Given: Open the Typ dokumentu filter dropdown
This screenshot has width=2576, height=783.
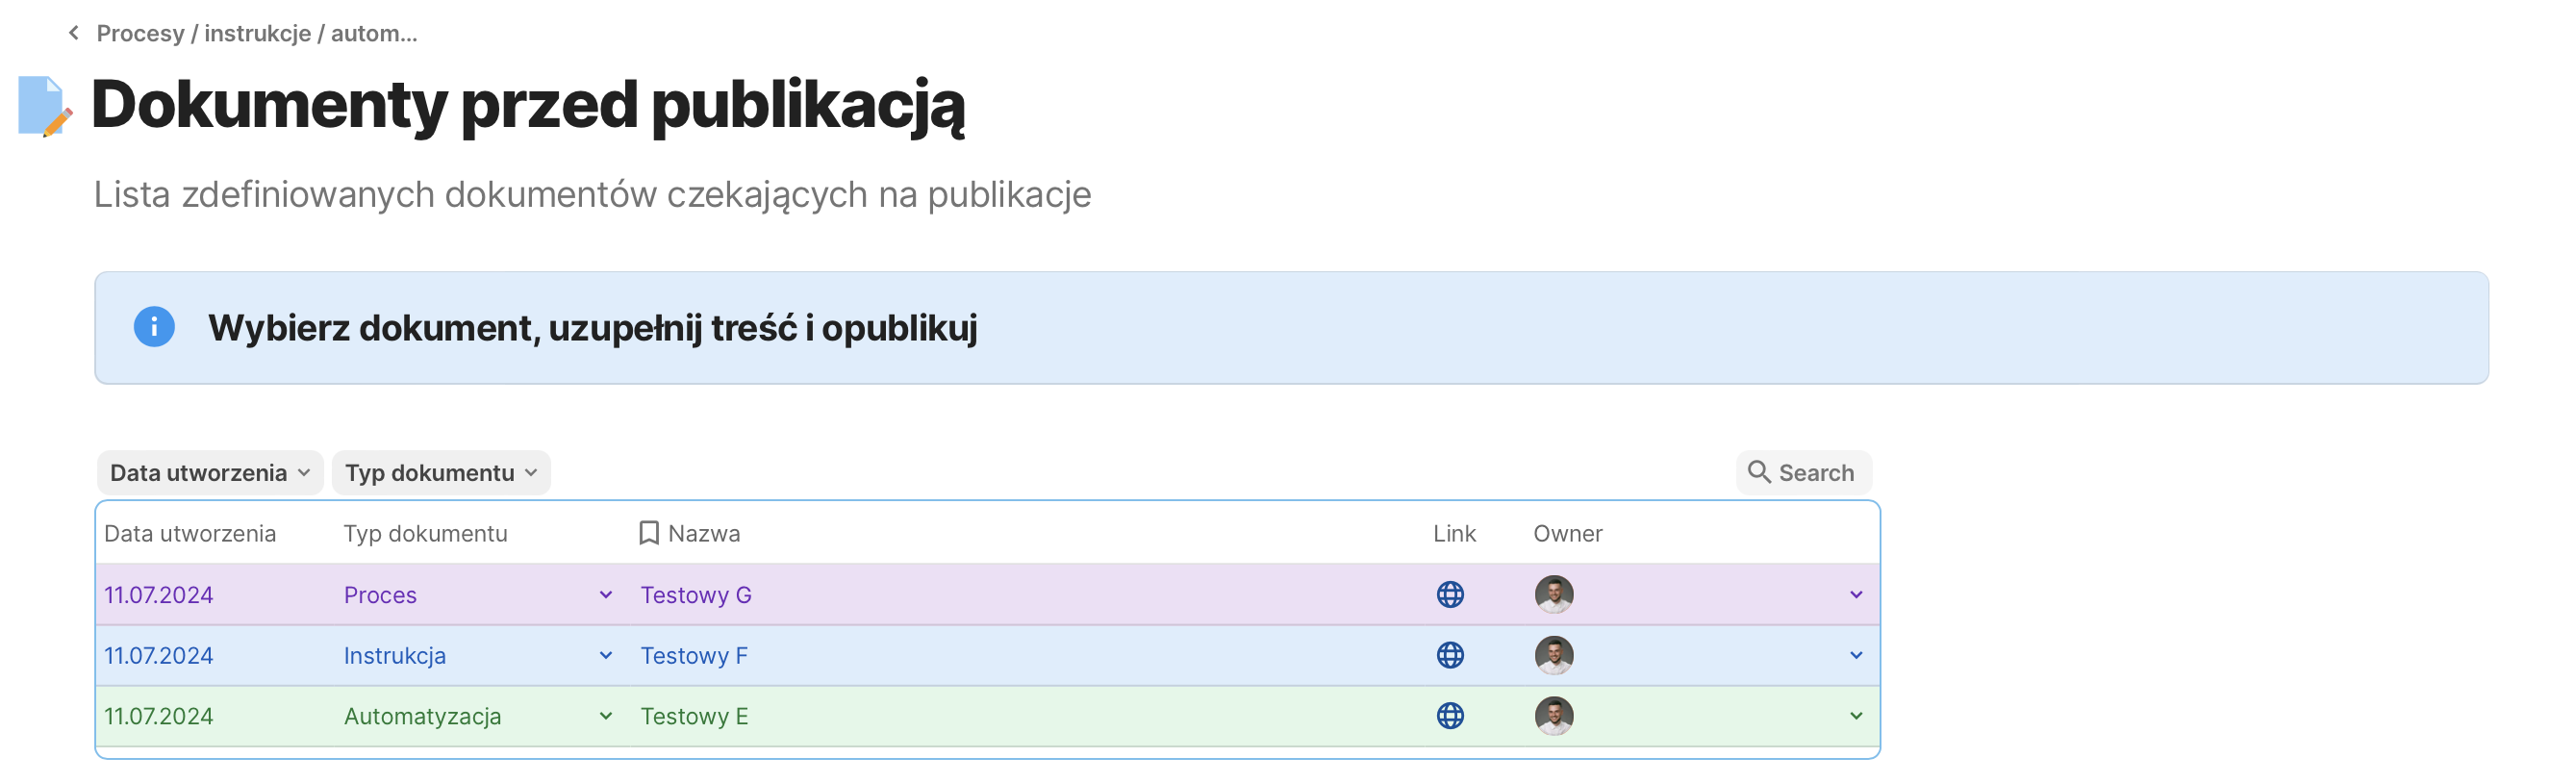Looking at the screenshot, I should (441, 473).
